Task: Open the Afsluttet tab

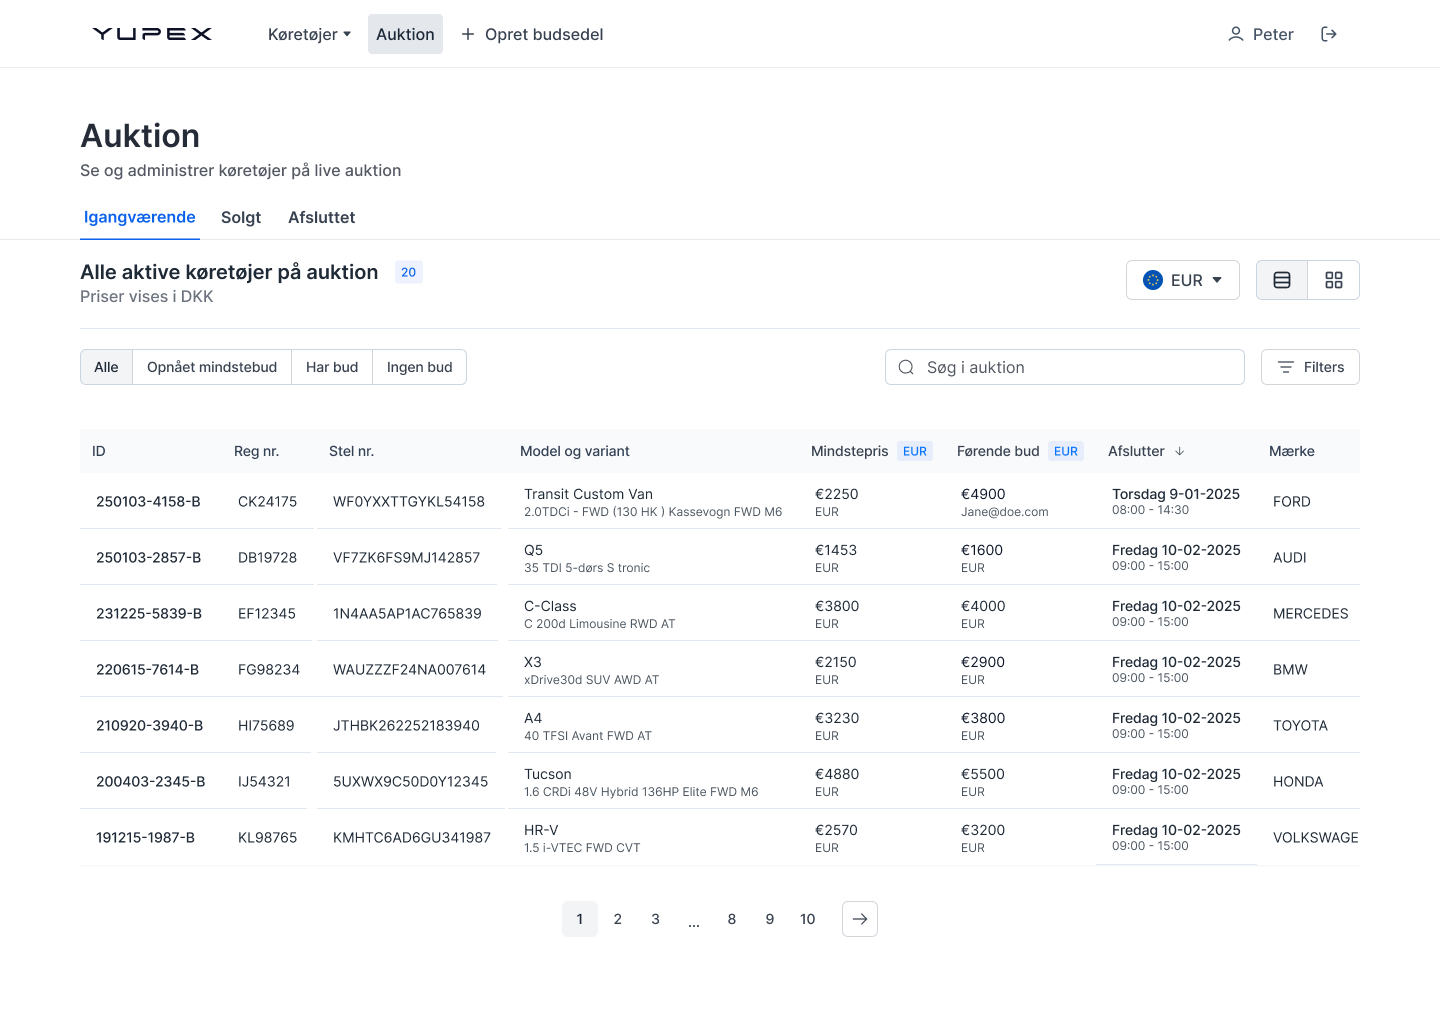Action: pos(321,217)
